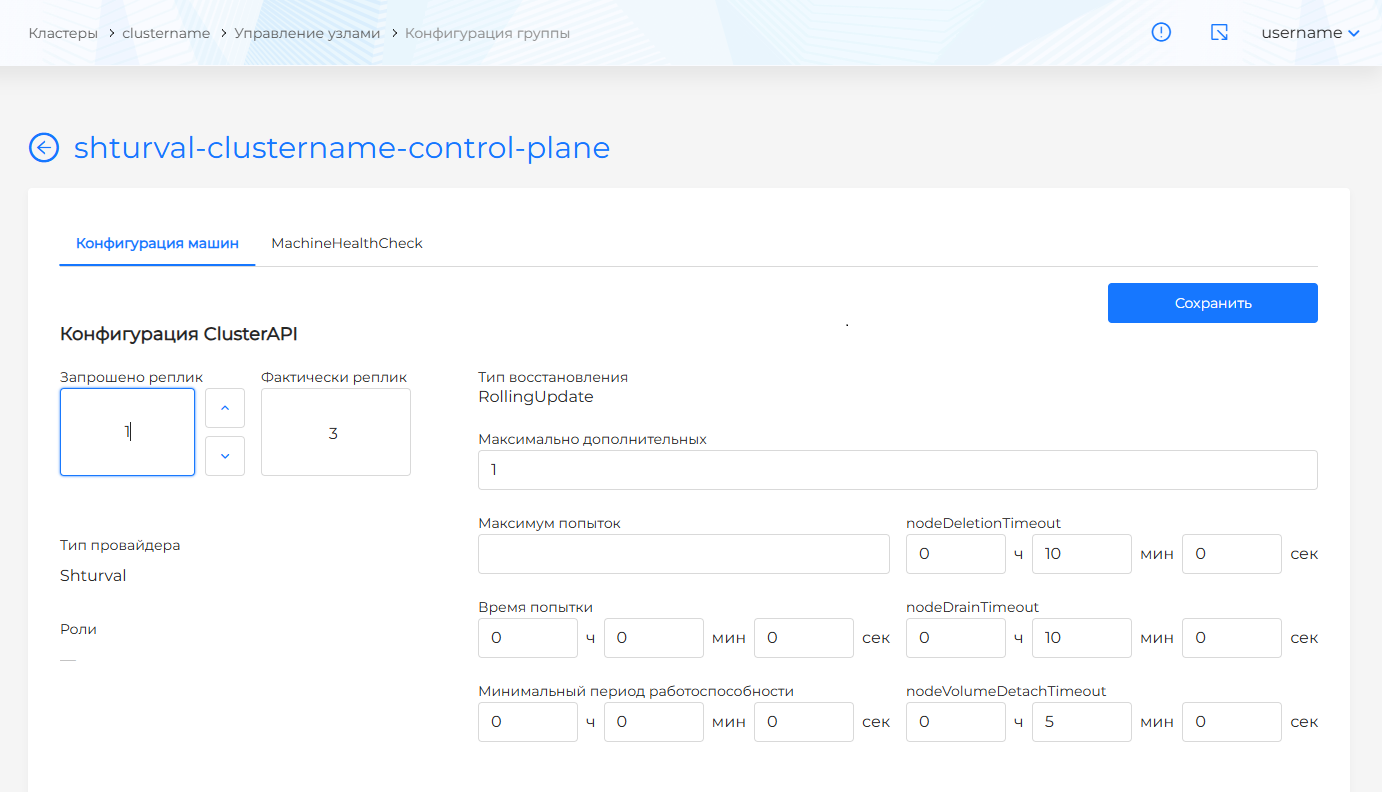Click Минимальный период работоспособности hours field
The height and width of the screenshot is (792, 1382).
[527, 722]
